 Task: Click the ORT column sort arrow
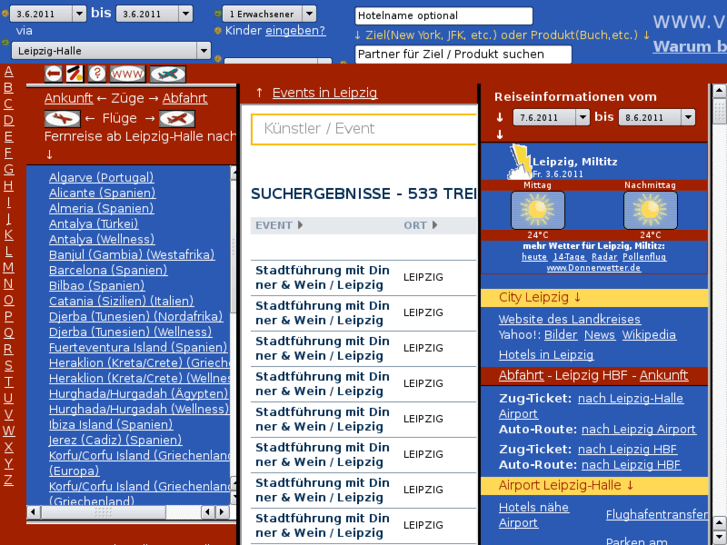pos(434,225)
